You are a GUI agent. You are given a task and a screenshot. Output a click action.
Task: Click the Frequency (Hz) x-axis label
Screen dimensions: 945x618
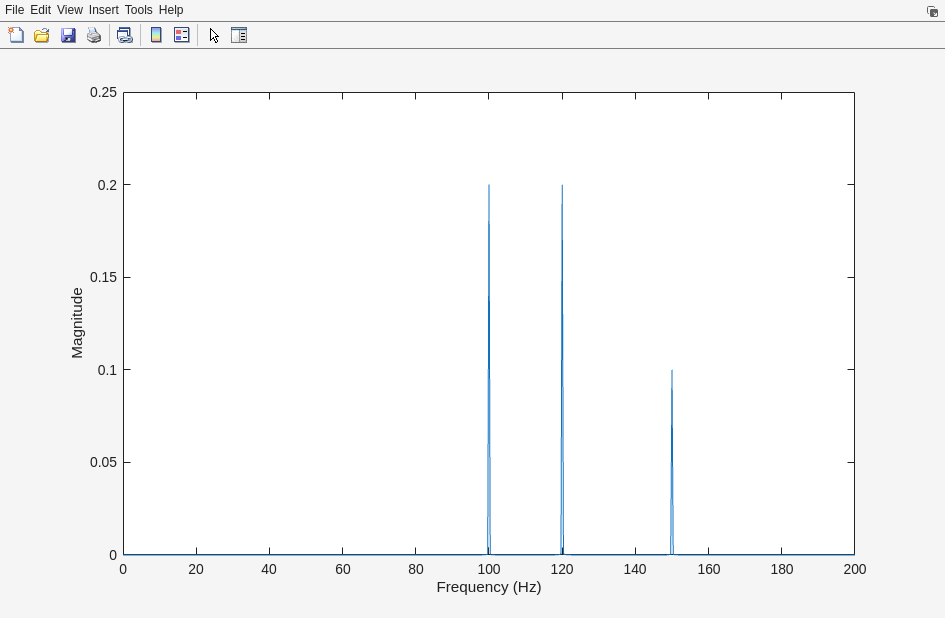[x=488, y=587]
